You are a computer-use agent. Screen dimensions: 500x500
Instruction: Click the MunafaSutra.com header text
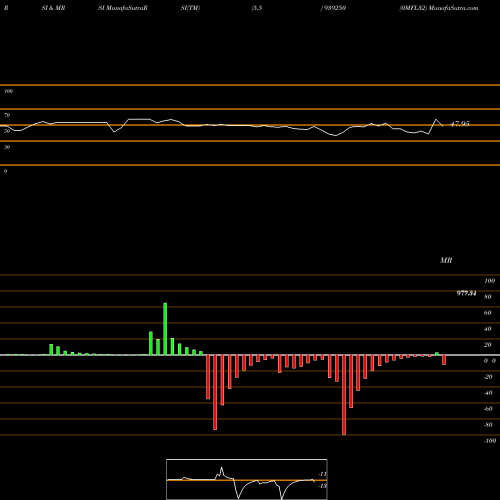click(453, 8)
